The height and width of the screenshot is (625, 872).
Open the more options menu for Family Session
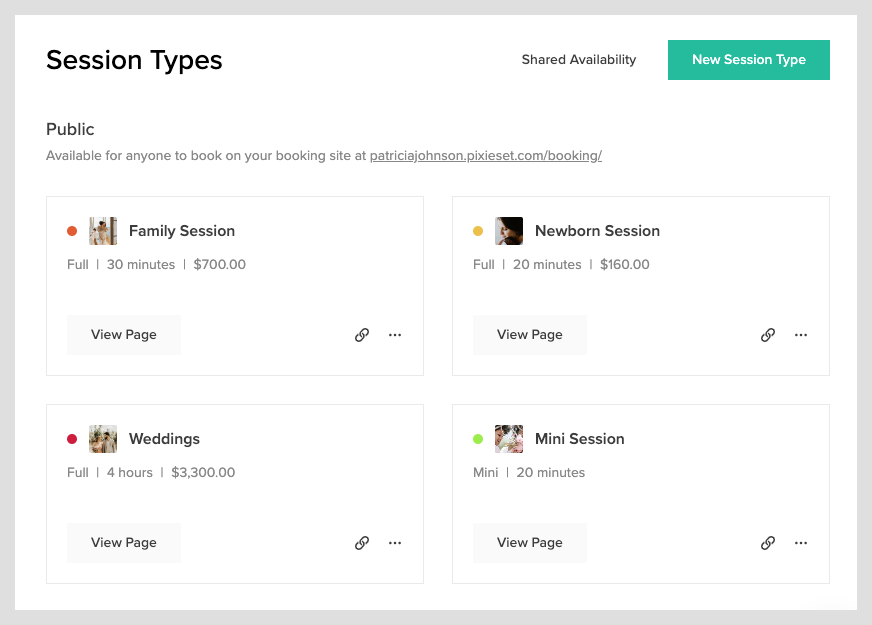point(395,334)
